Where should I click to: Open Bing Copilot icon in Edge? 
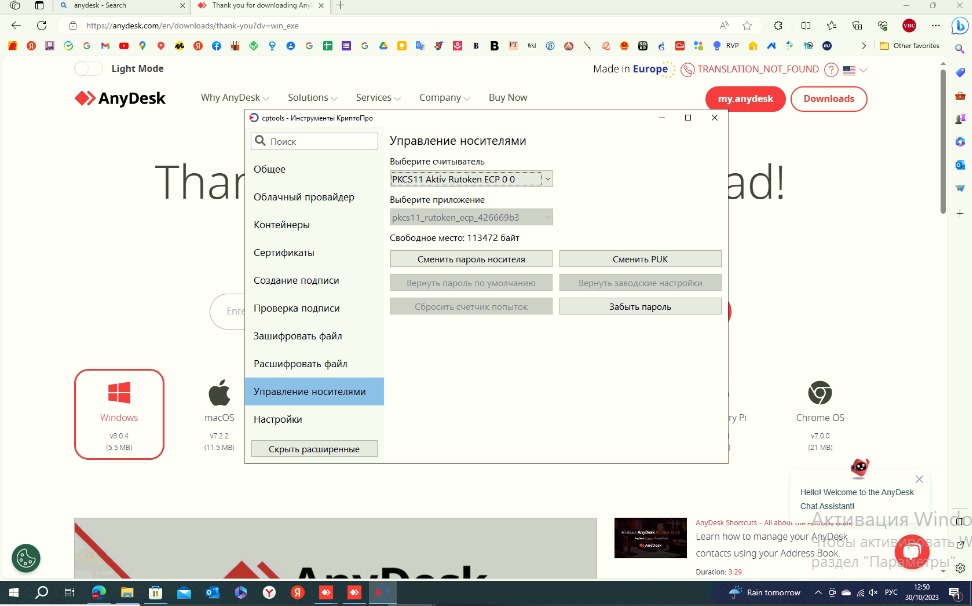click(960, 25)
